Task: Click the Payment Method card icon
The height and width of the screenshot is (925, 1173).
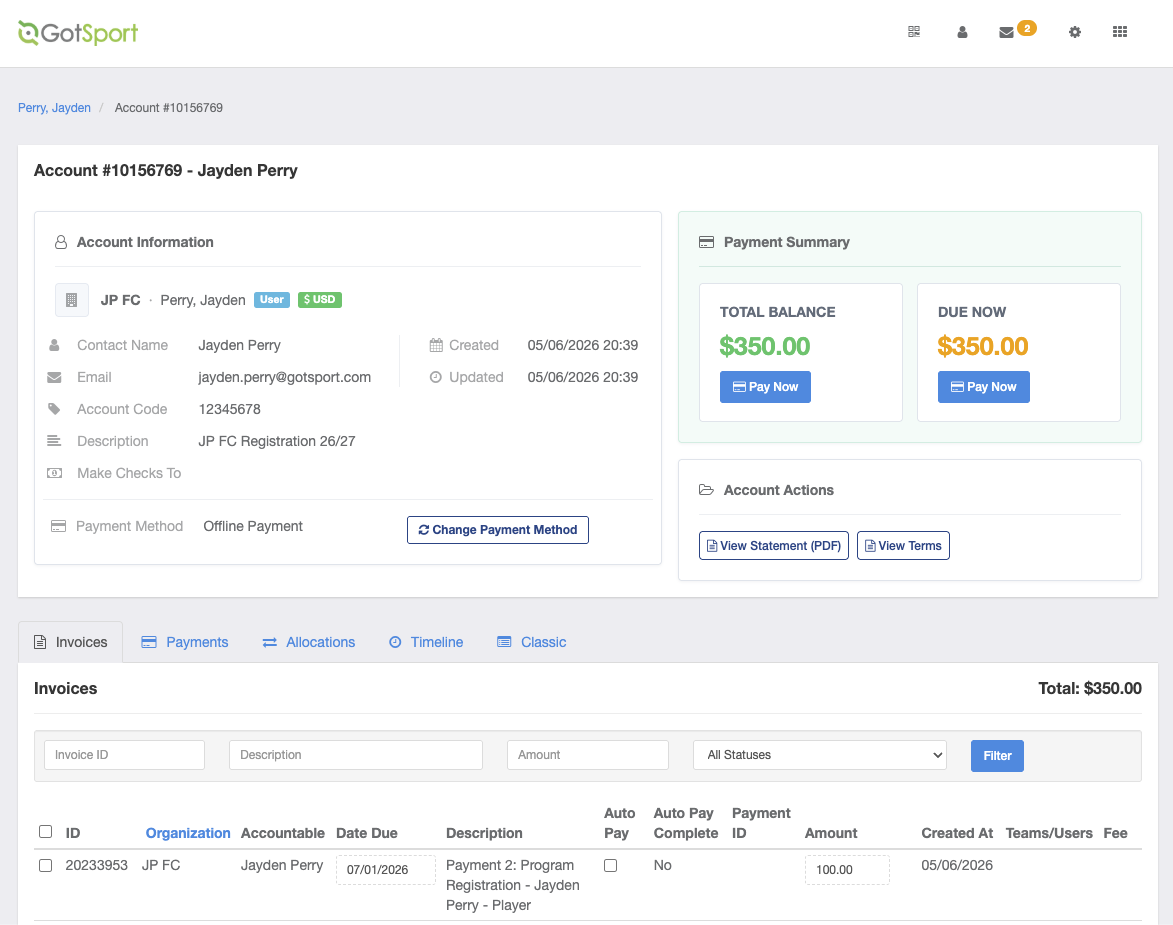Action: pos(58,526)
